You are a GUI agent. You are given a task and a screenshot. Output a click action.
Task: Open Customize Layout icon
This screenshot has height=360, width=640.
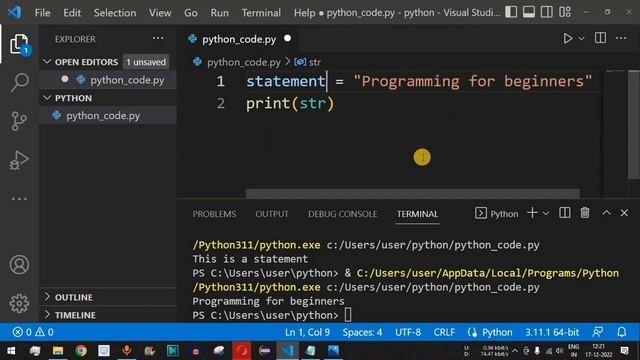[x=565, y=12]
